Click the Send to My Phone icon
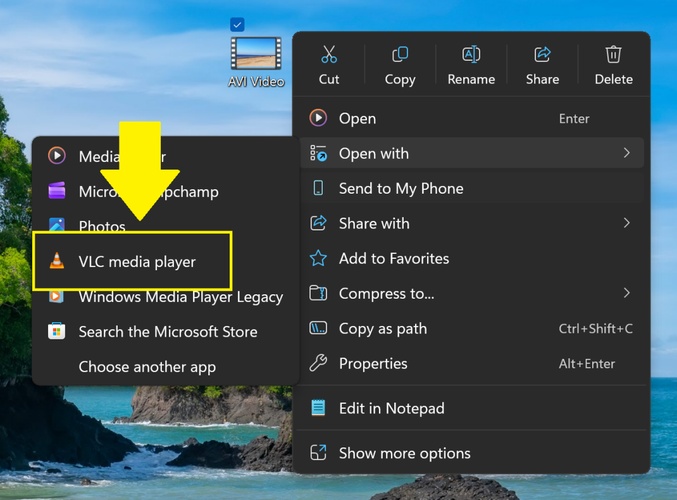 click(x=318, y=188)
